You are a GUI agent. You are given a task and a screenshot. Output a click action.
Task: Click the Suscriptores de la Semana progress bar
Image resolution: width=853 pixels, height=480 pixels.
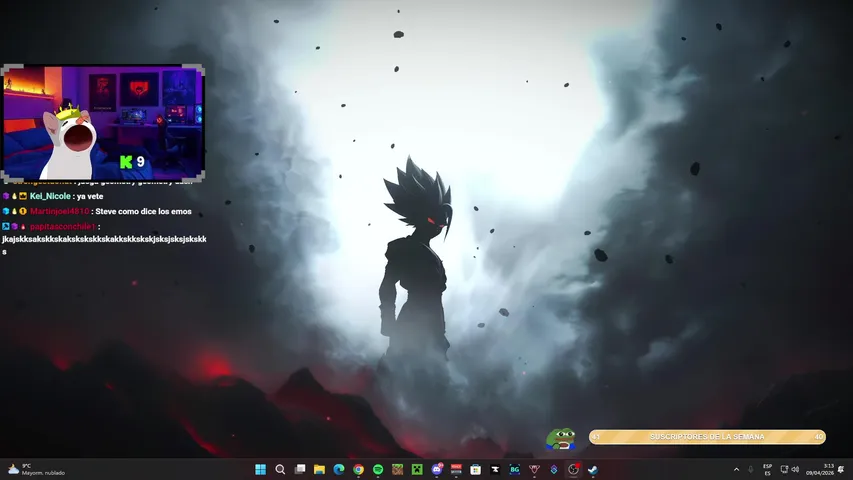click(707, 437)
